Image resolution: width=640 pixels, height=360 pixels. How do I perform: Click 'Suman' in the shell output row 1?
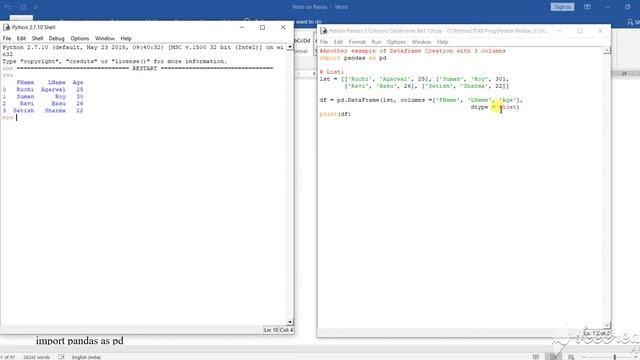coord(25,97)
